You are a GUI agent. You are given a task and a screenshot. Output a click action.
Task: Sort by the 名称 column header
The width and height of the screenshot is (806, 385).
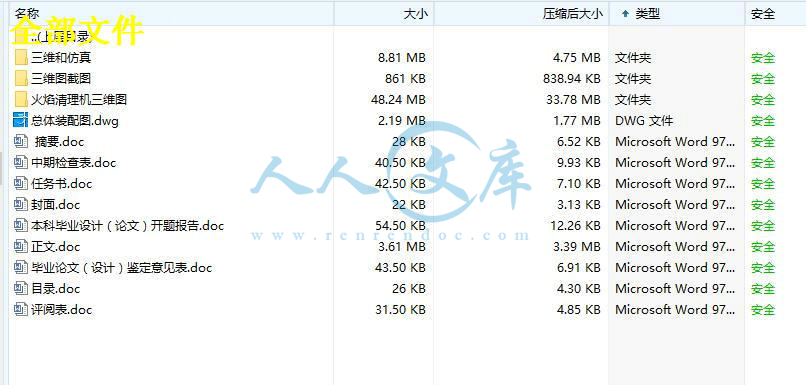(172, 13)
